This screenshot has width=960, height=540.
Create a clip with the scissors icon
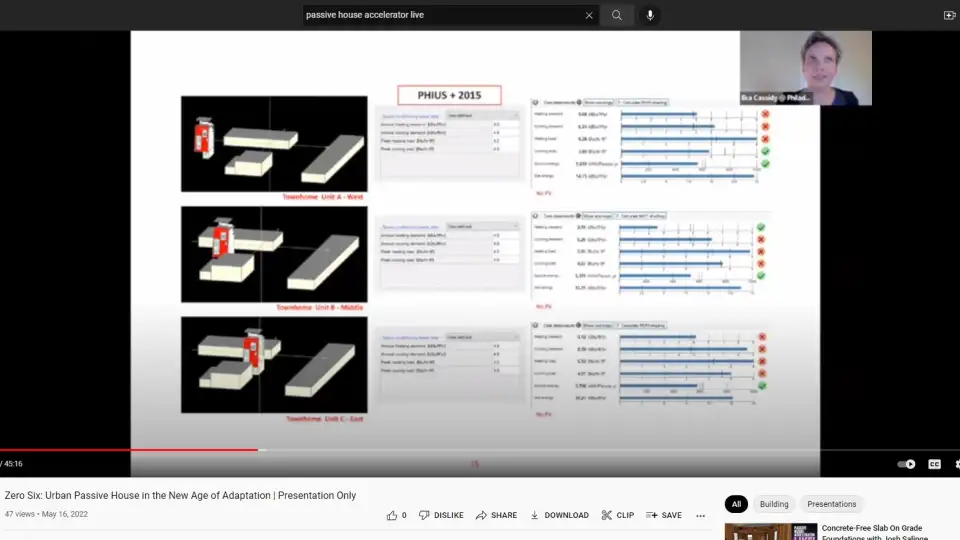617,515
